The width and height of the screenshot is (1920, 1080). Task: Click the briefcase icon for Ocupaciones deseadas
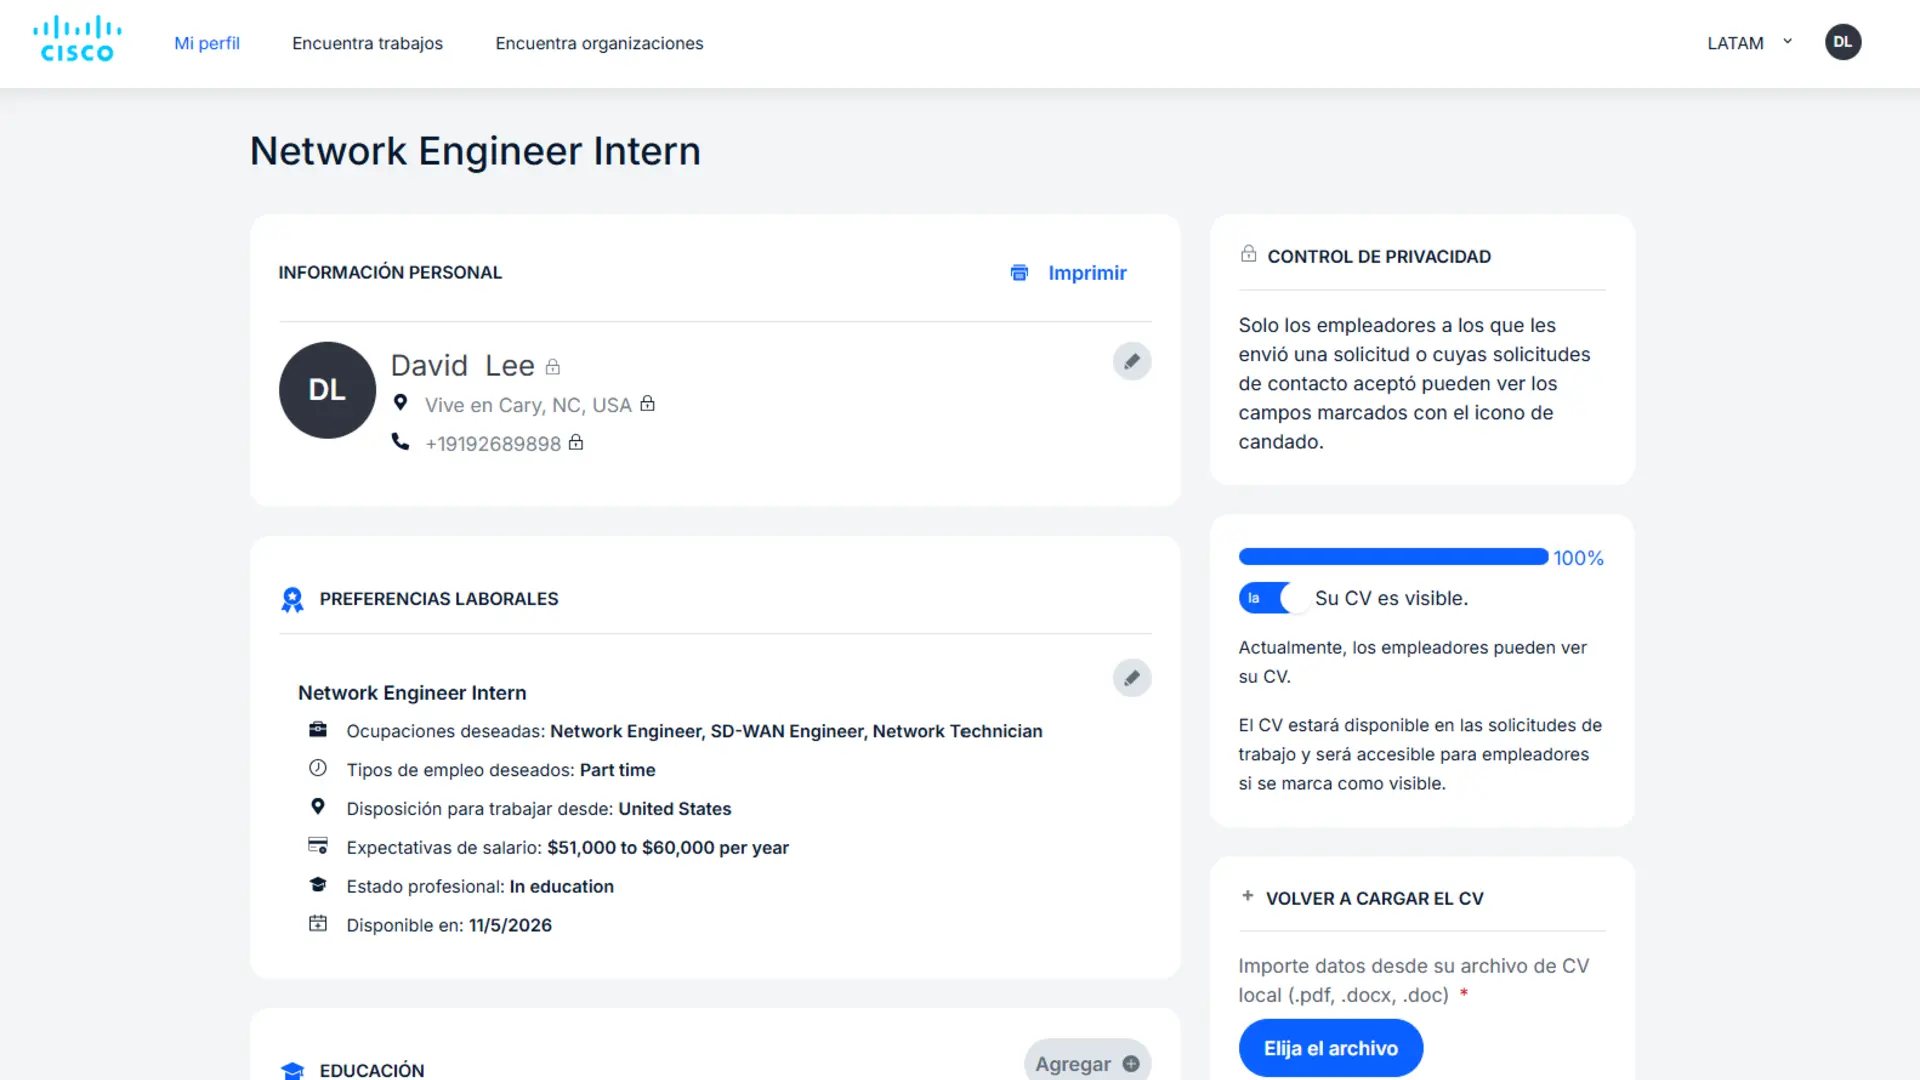[318, 729]
